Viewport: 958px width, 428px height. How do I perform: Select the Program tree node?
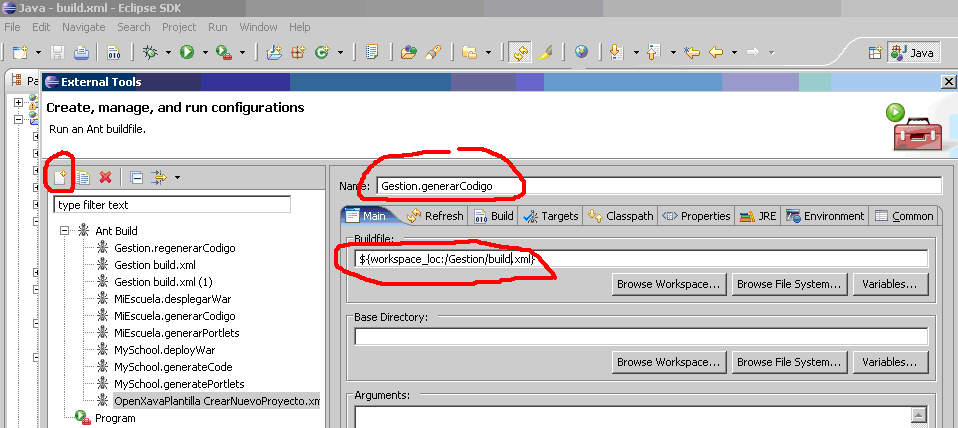(115, 418)
